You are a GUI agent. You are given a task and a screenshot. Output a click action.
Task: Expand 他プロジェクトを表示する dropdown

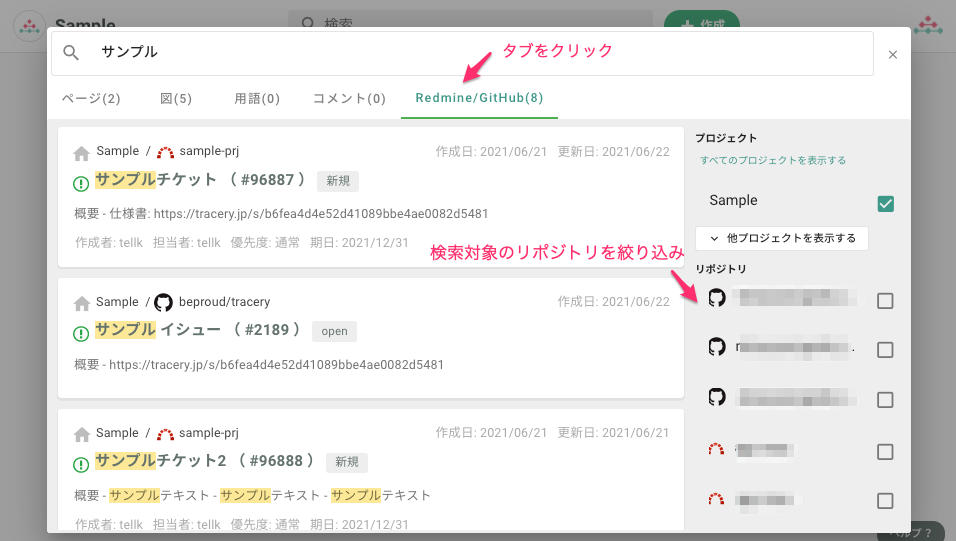(x=782, y=238)
